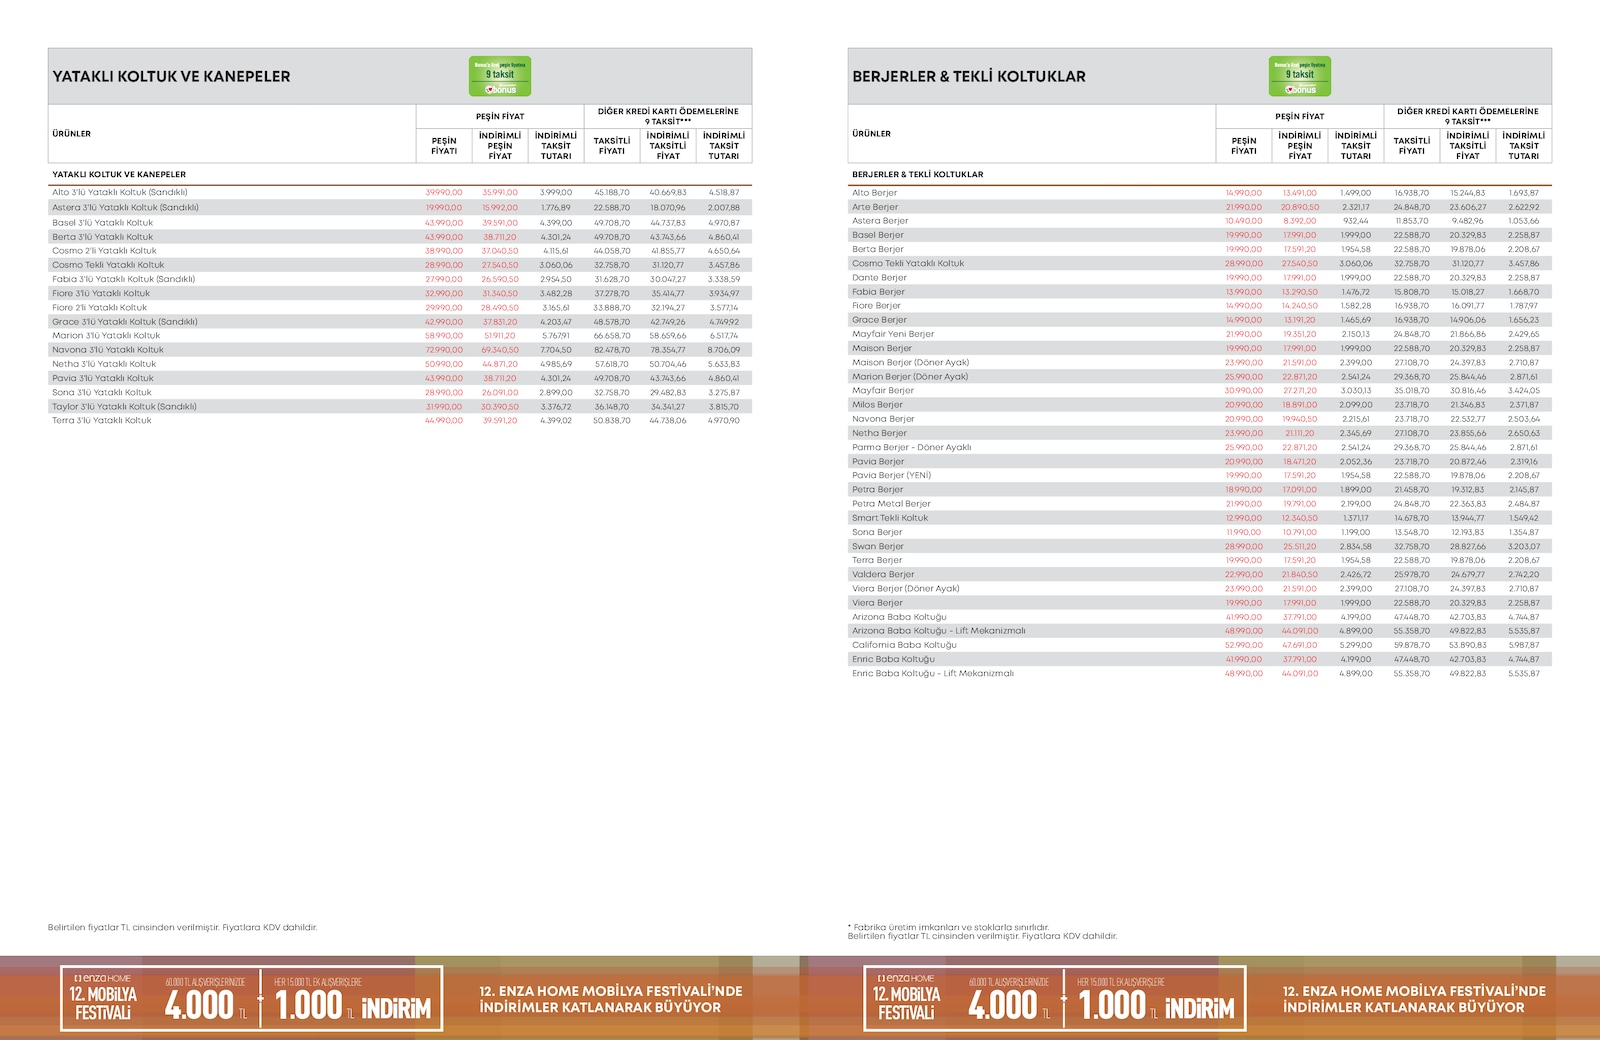Viewport: 1600px width, 1040px height.
Task: Click the "Cosmo 2'li Yataklı Koltuk" product name
Action: click(104, 251)
